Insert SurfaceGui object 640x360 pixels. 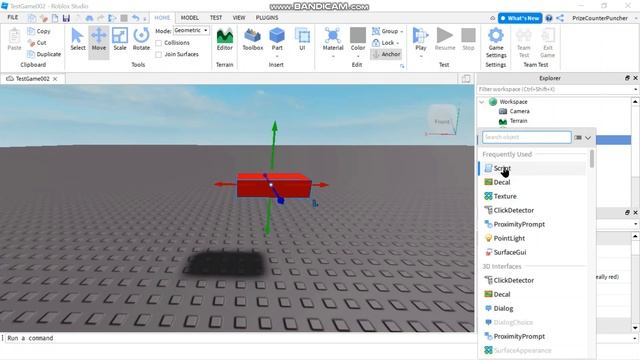[x=533, y=252]
